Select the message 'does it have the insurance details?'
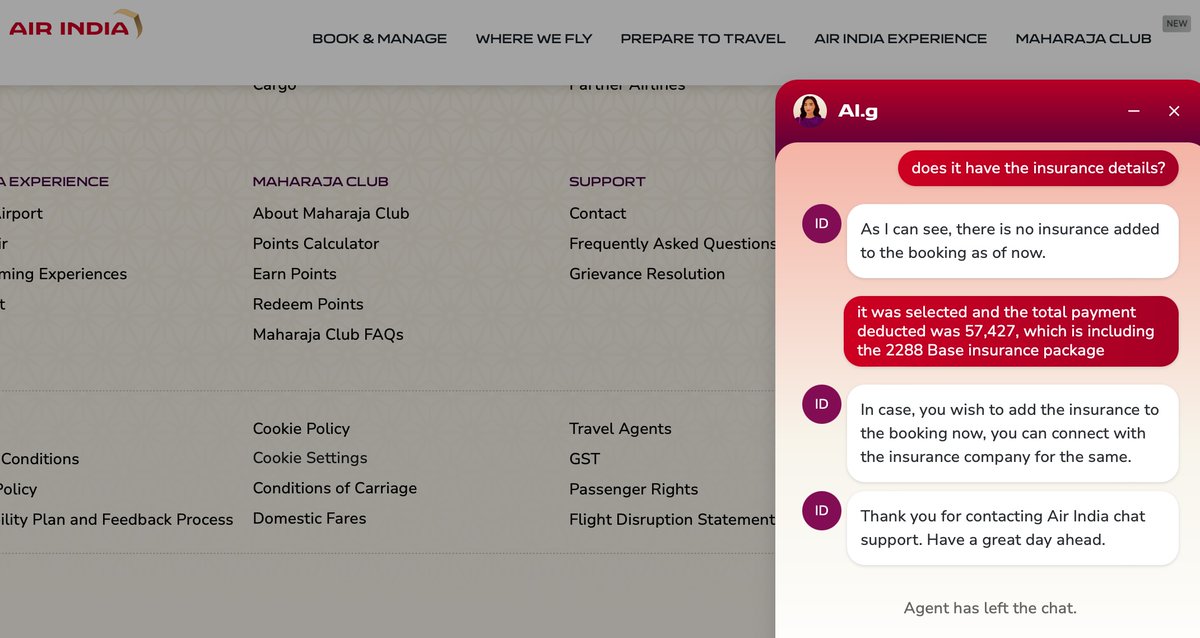 (x=1038, y=168)
